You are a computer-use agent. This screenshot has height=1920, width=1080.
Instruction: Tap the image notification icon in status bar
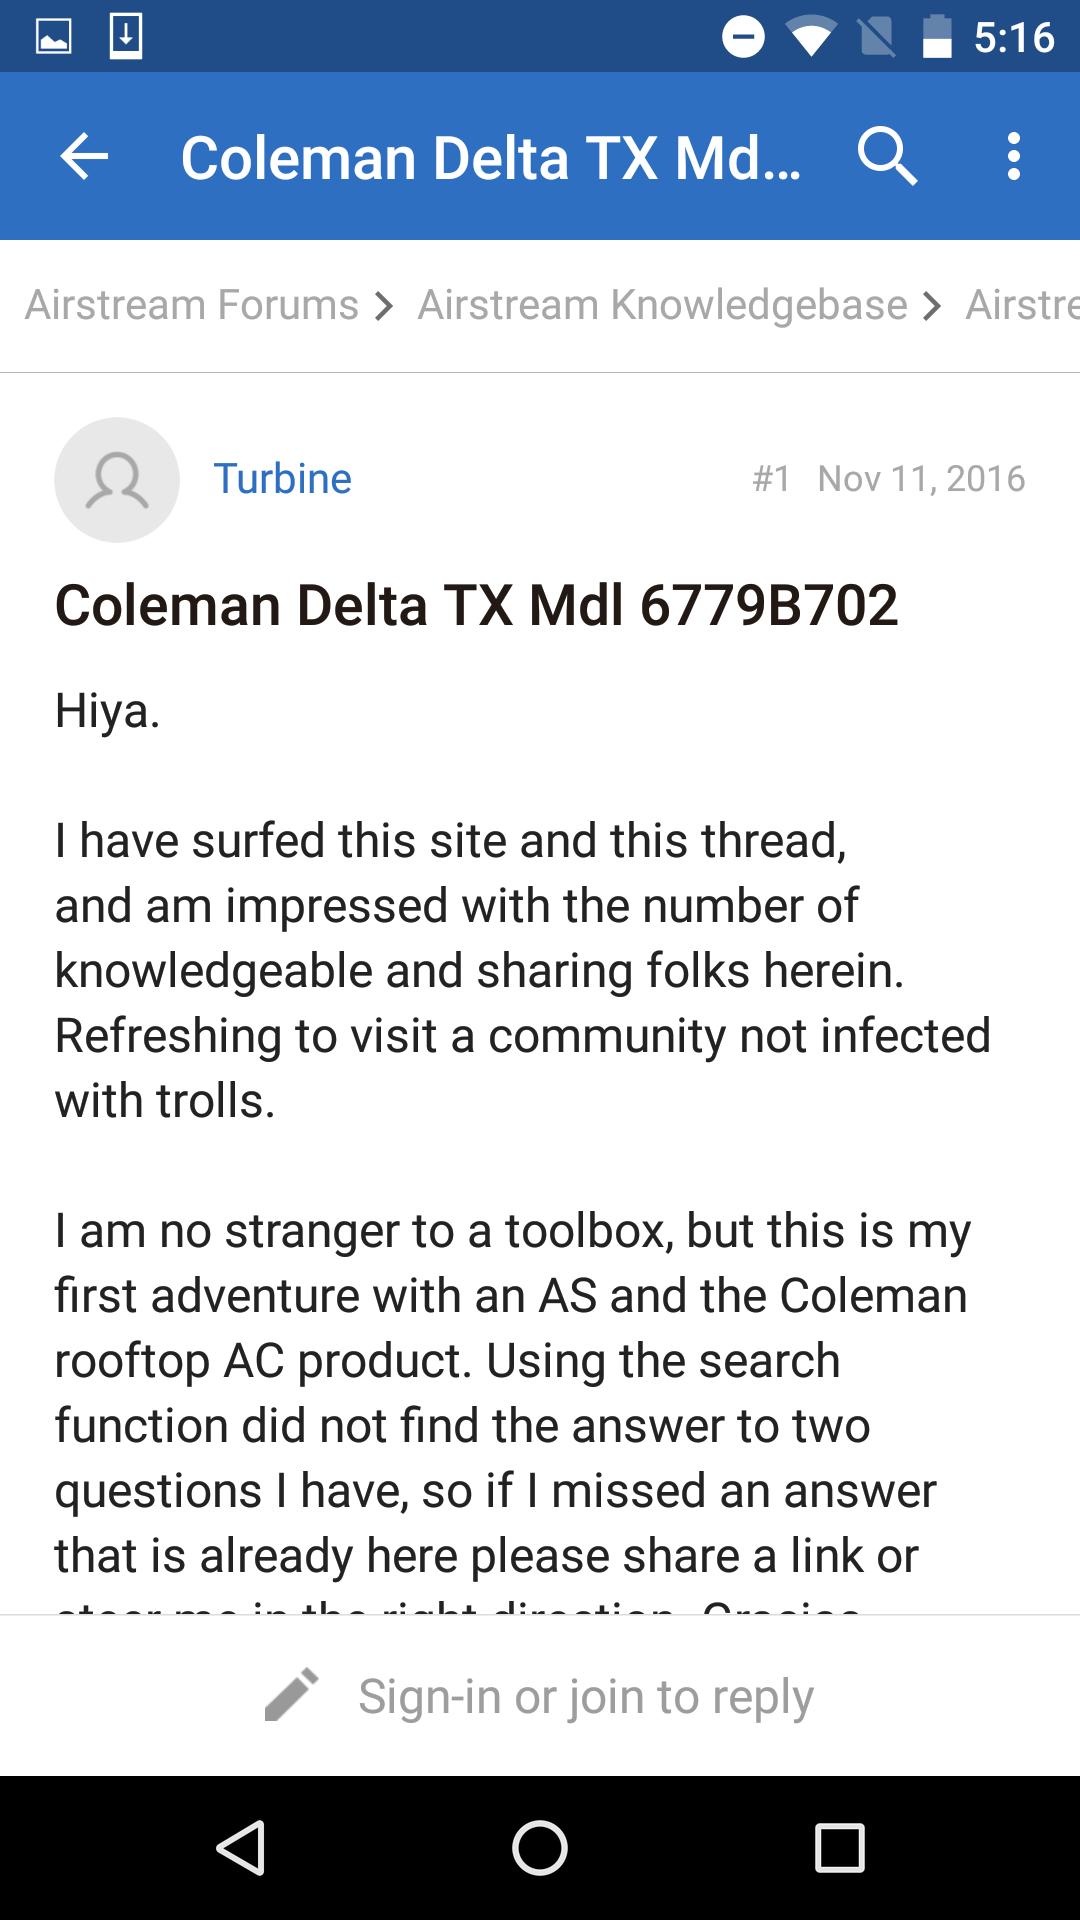54,37
